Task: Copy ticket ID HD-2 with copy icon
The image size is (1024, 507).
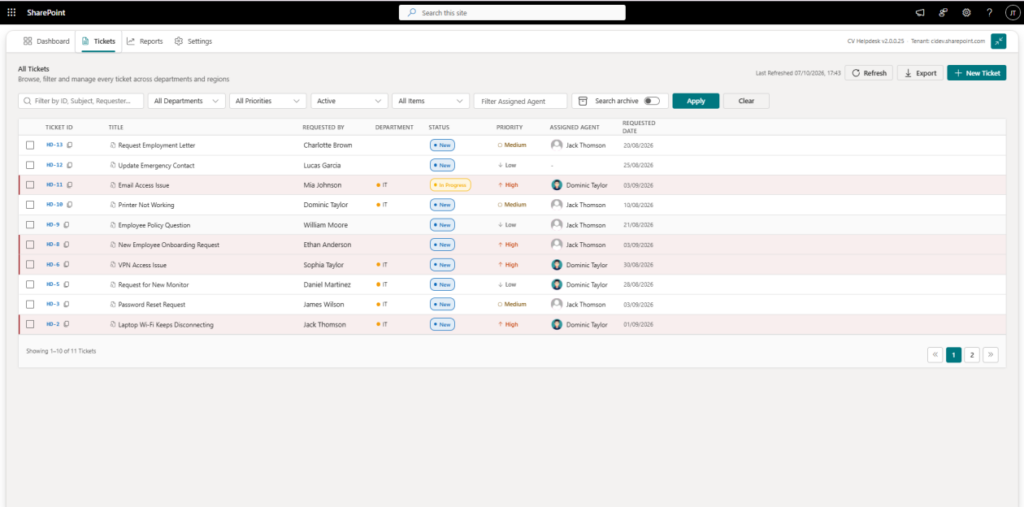Action: tap(67, 324)
